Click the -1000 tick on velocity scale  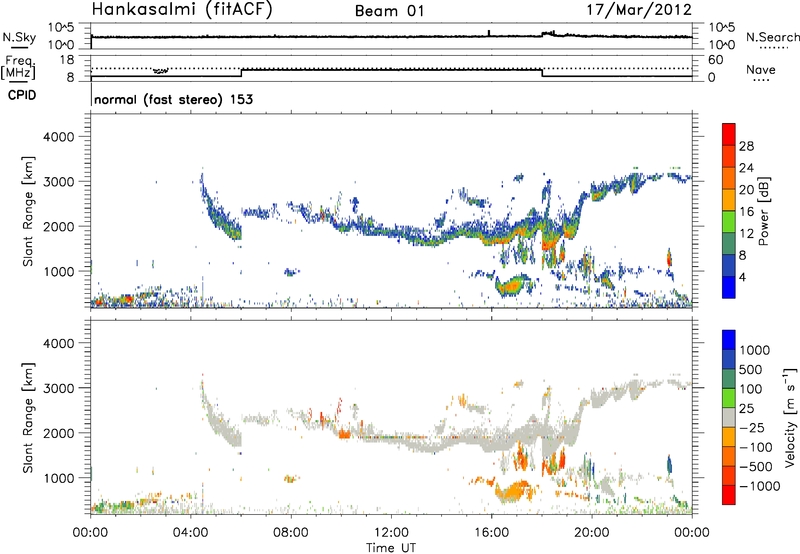click(759, 486)
